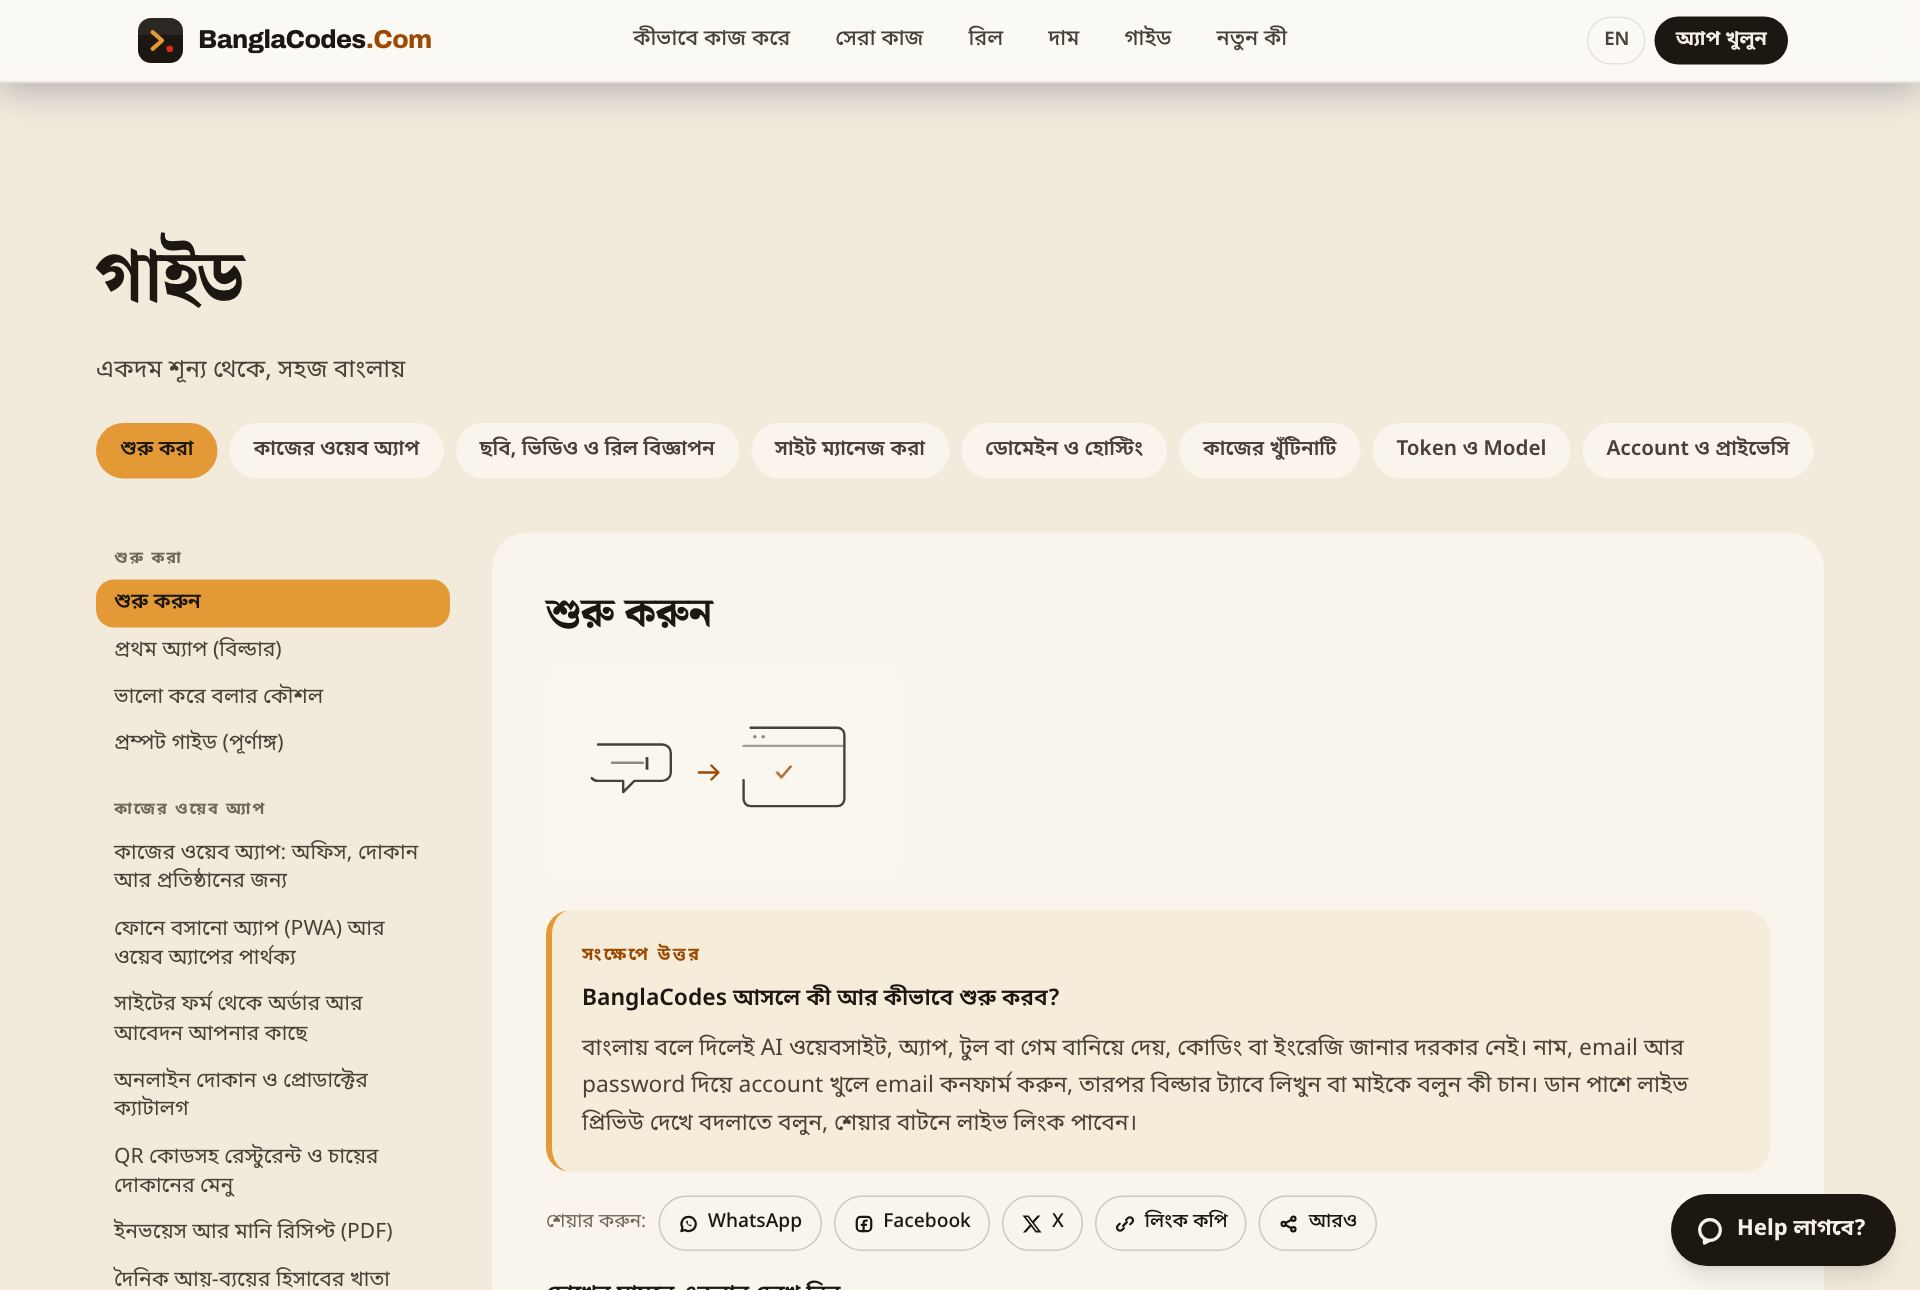Open the কীভাবে কাজ করে menu item
This screenshot has height=1290, width=1920.
tap(711, 39)
